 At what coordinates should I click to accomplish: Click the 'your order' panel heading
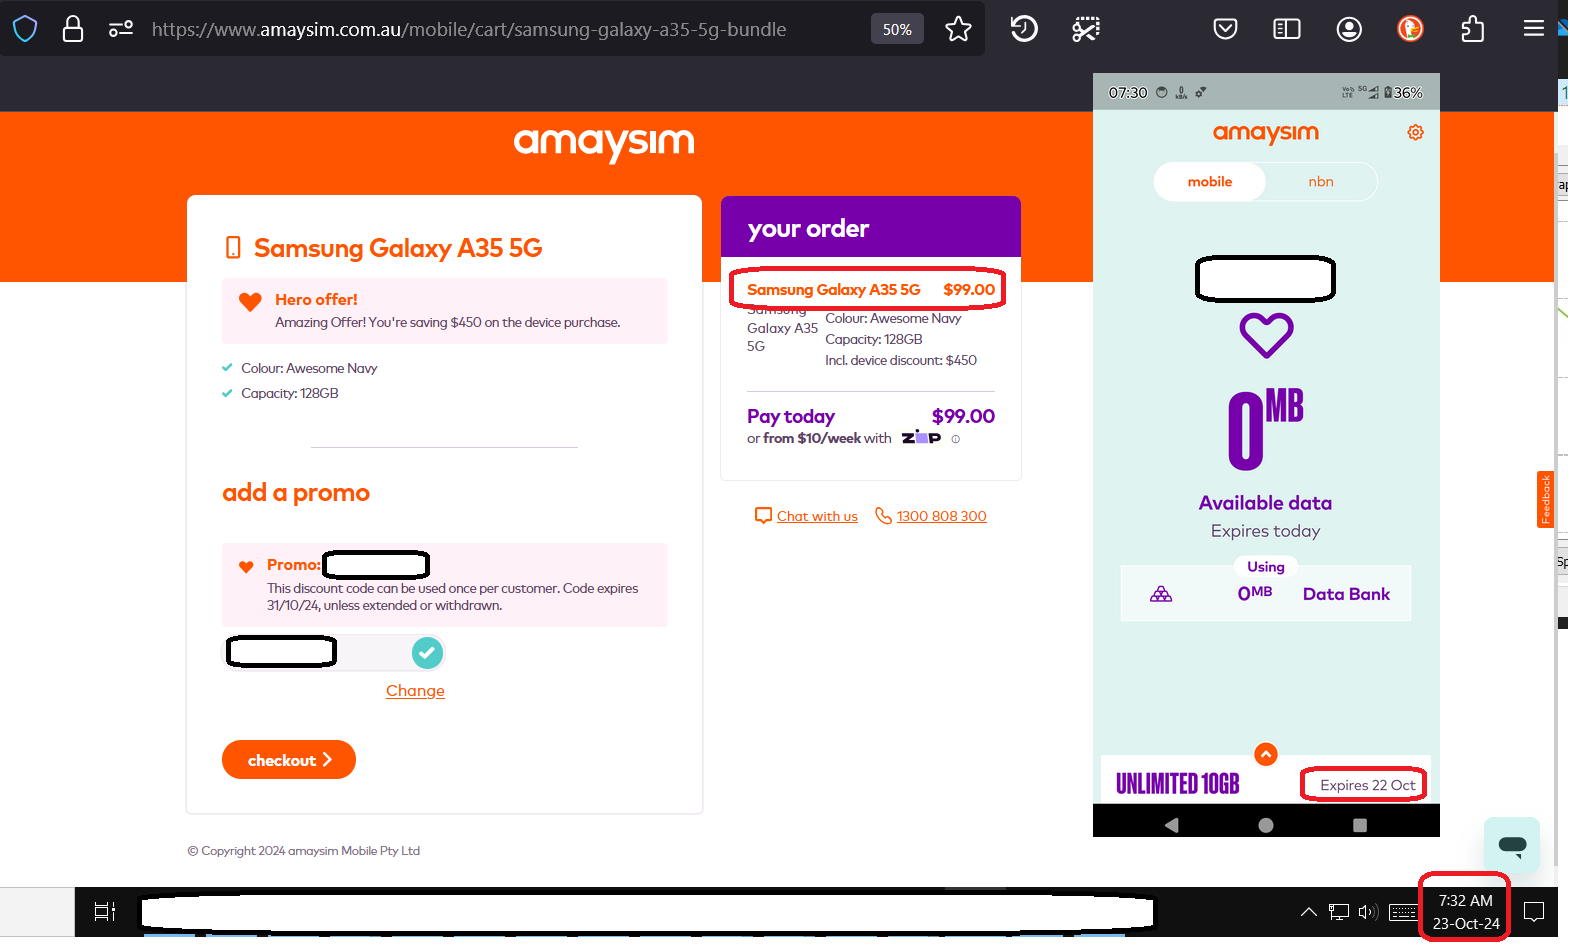pos(808,228)
